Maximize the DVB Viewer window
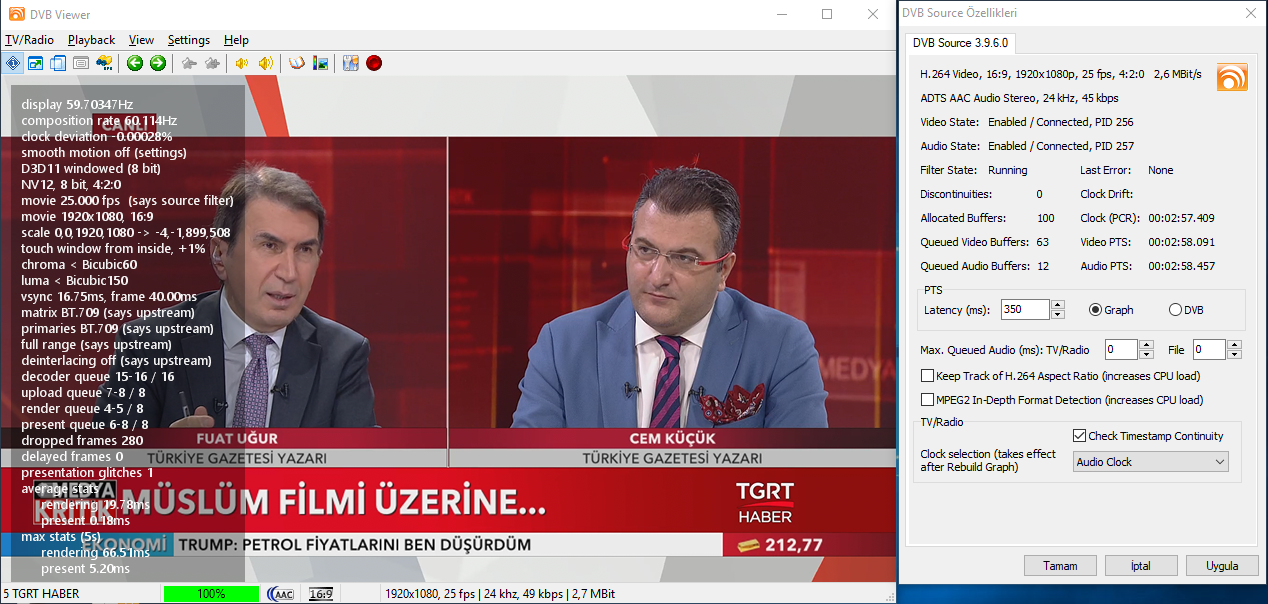The width and height of the screenshot is (1268, 604). (x=827, y=14)
